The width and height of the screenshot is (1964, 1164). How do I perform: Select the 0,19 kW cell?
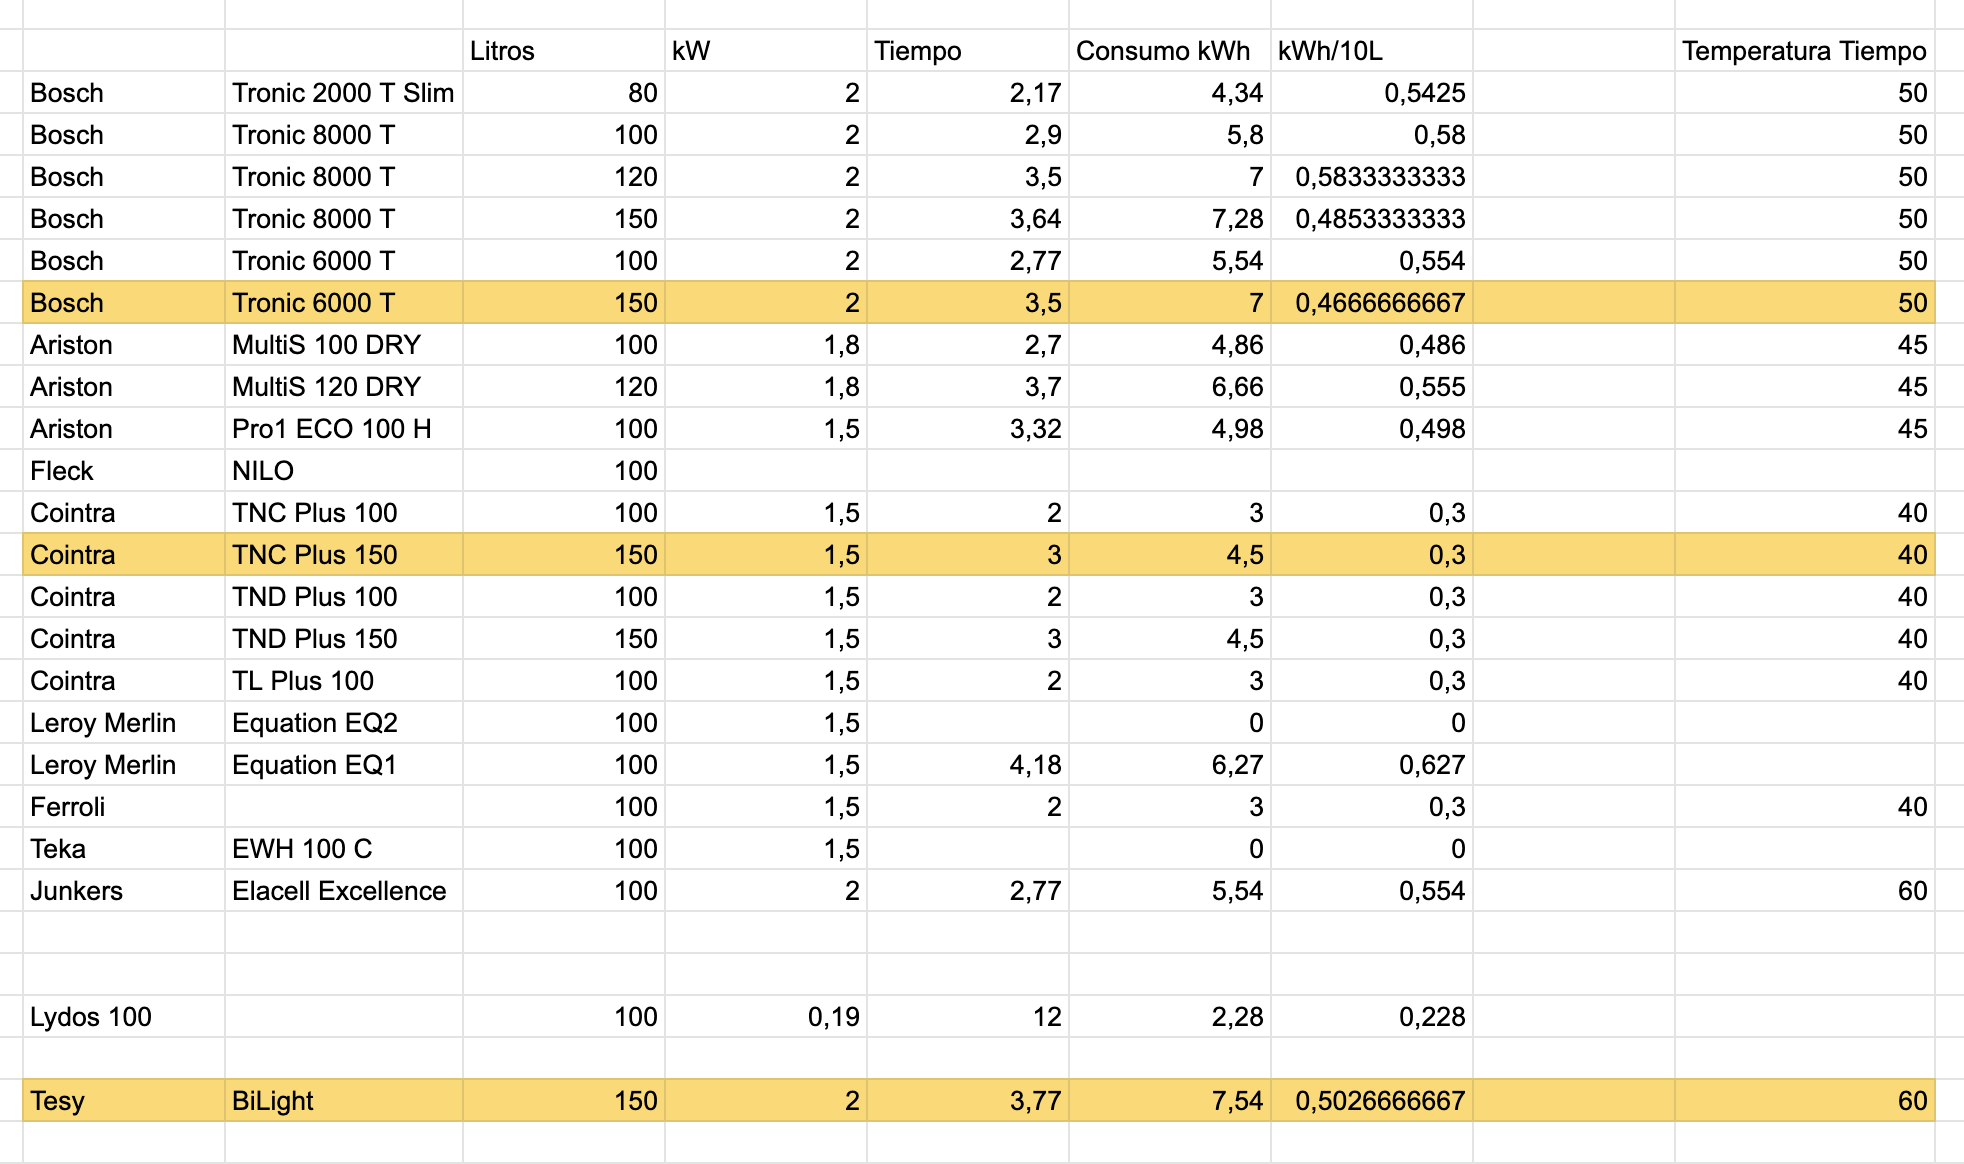coord(766,1017)
